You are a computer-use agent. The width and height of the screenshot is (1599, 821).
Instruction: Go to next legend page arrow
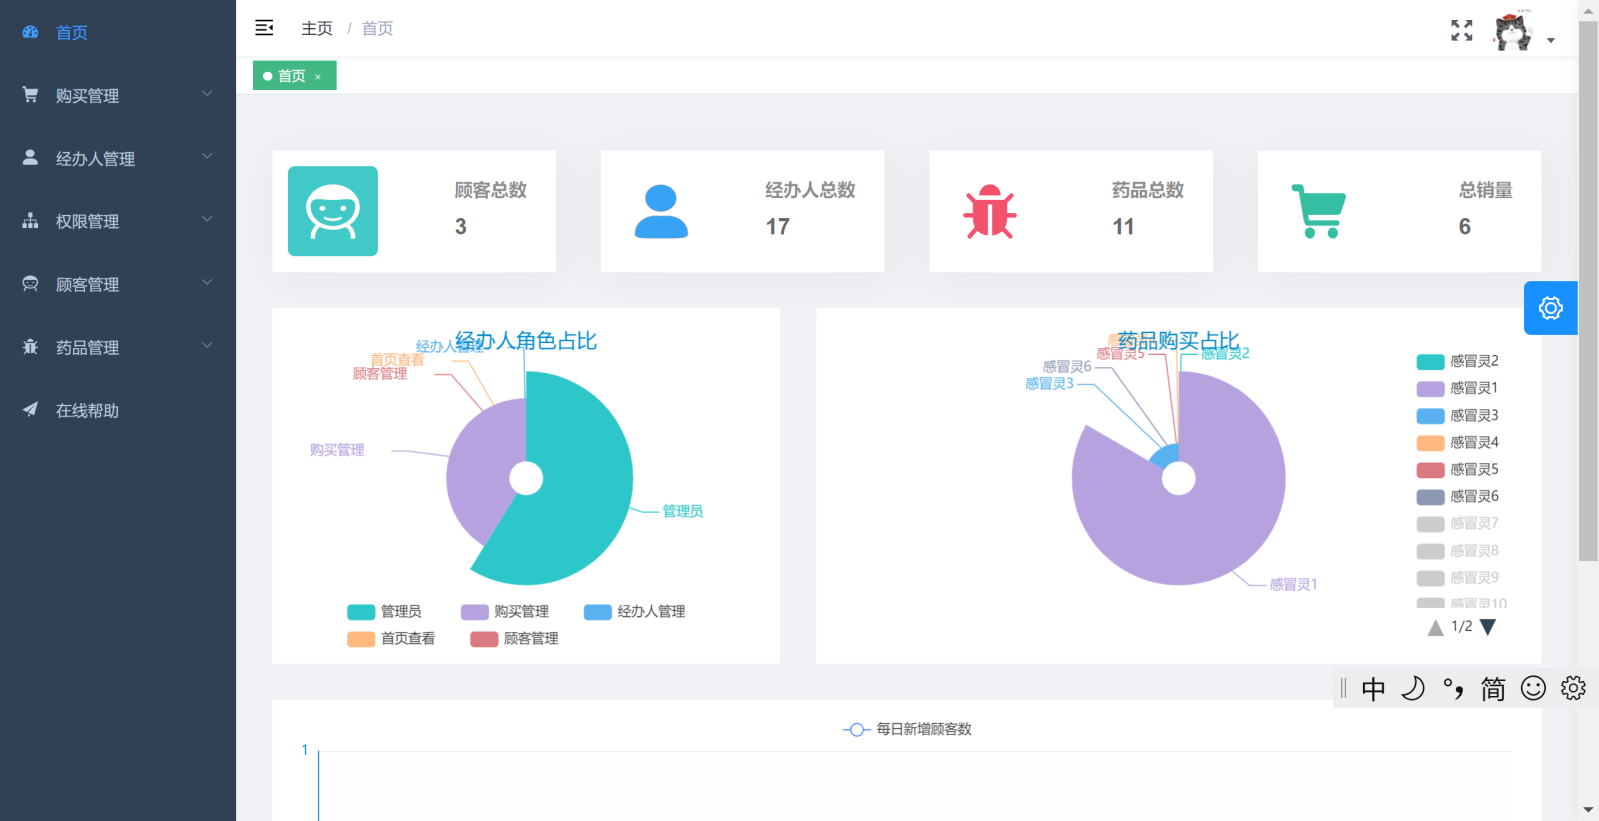click(1488, 627)
